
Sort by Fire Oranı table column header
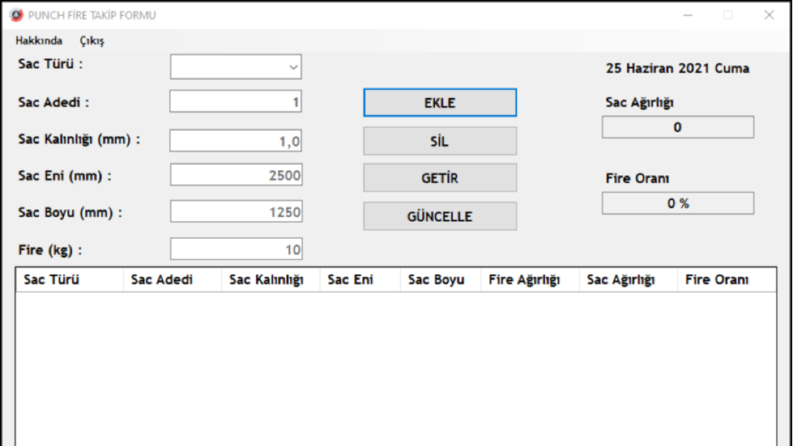[727, 280]
